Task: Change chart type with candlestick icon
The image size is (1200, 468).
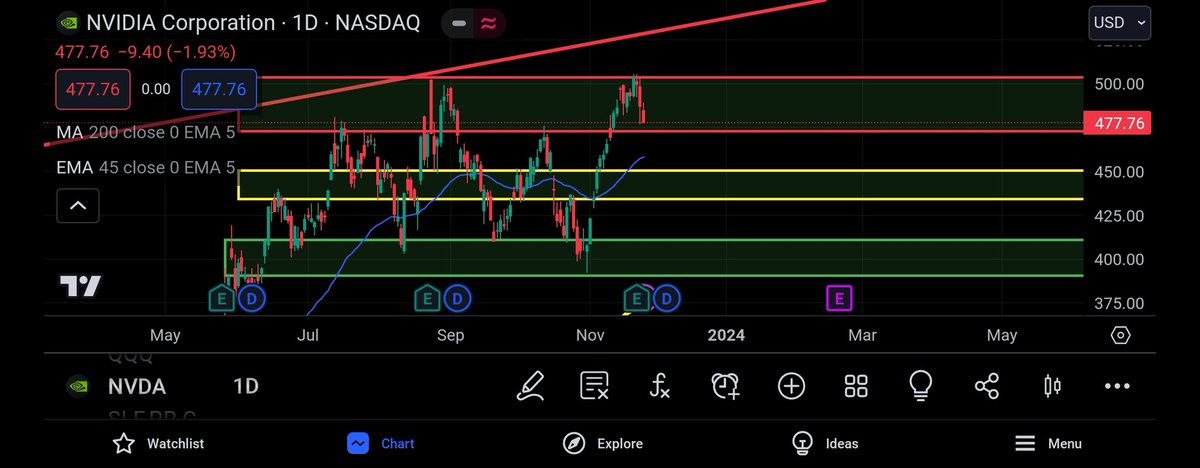Action: tap(1051, 386)
